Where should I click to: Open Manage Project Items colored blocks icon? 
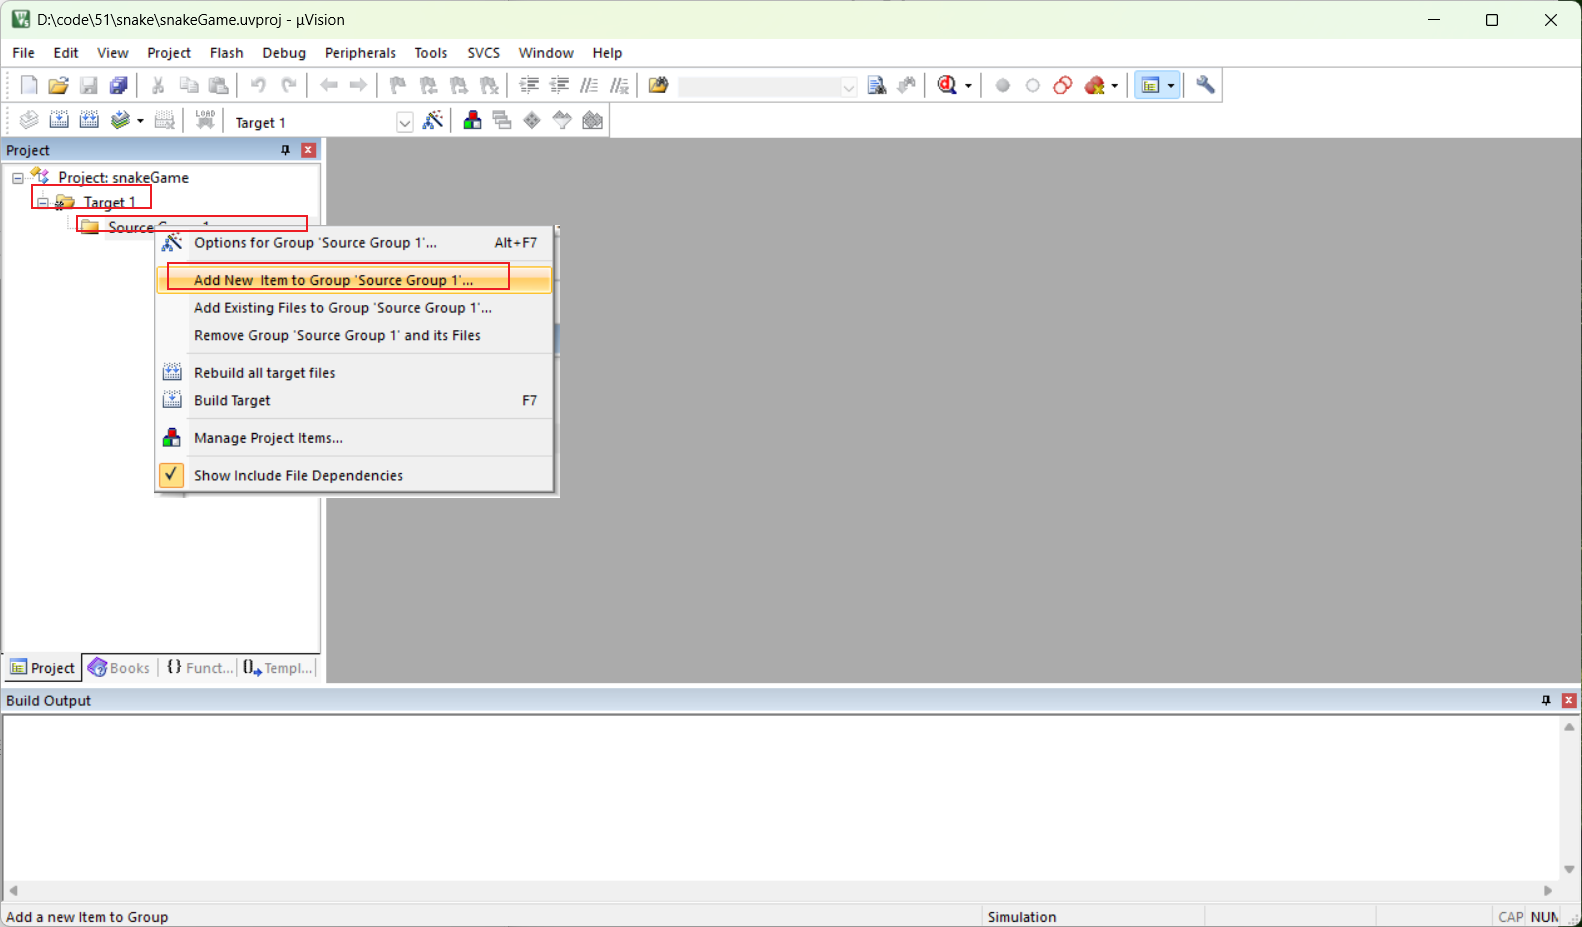point(472,121)
